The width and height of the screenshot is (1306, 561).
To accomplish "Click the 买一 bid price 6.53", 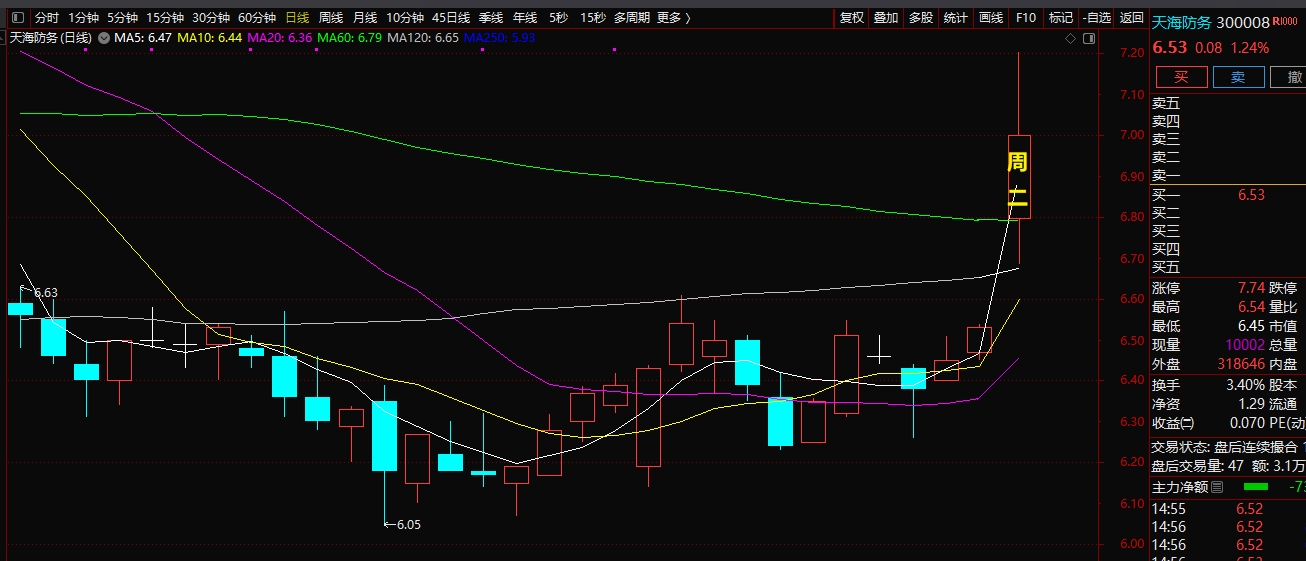I will (x=1251, y=195).
